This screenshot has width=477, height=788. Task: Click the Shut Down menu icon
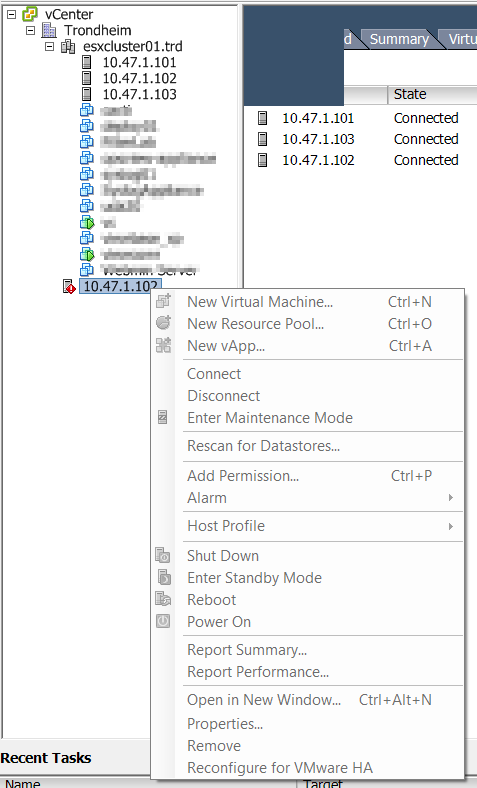(163, 555)
